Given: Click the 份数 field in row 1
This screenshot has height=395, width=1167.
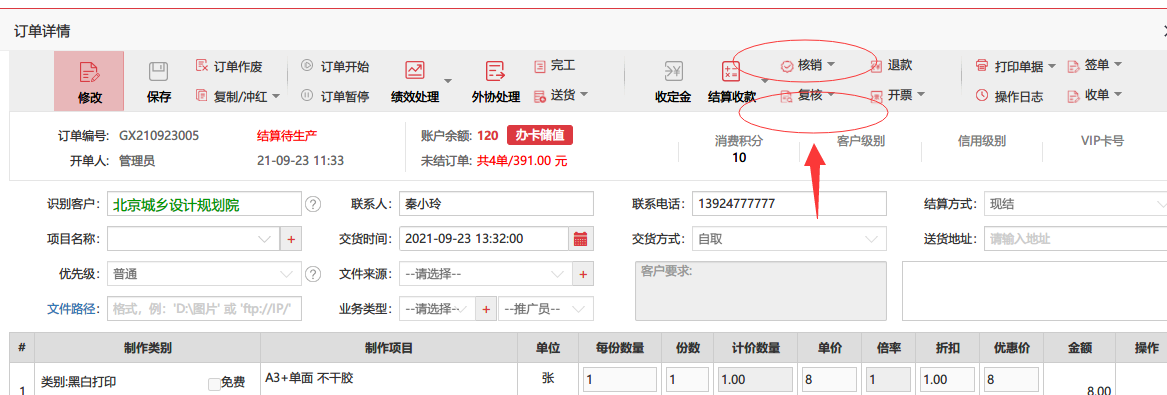Looking at the screenshot, I should [x=687, y=379].
